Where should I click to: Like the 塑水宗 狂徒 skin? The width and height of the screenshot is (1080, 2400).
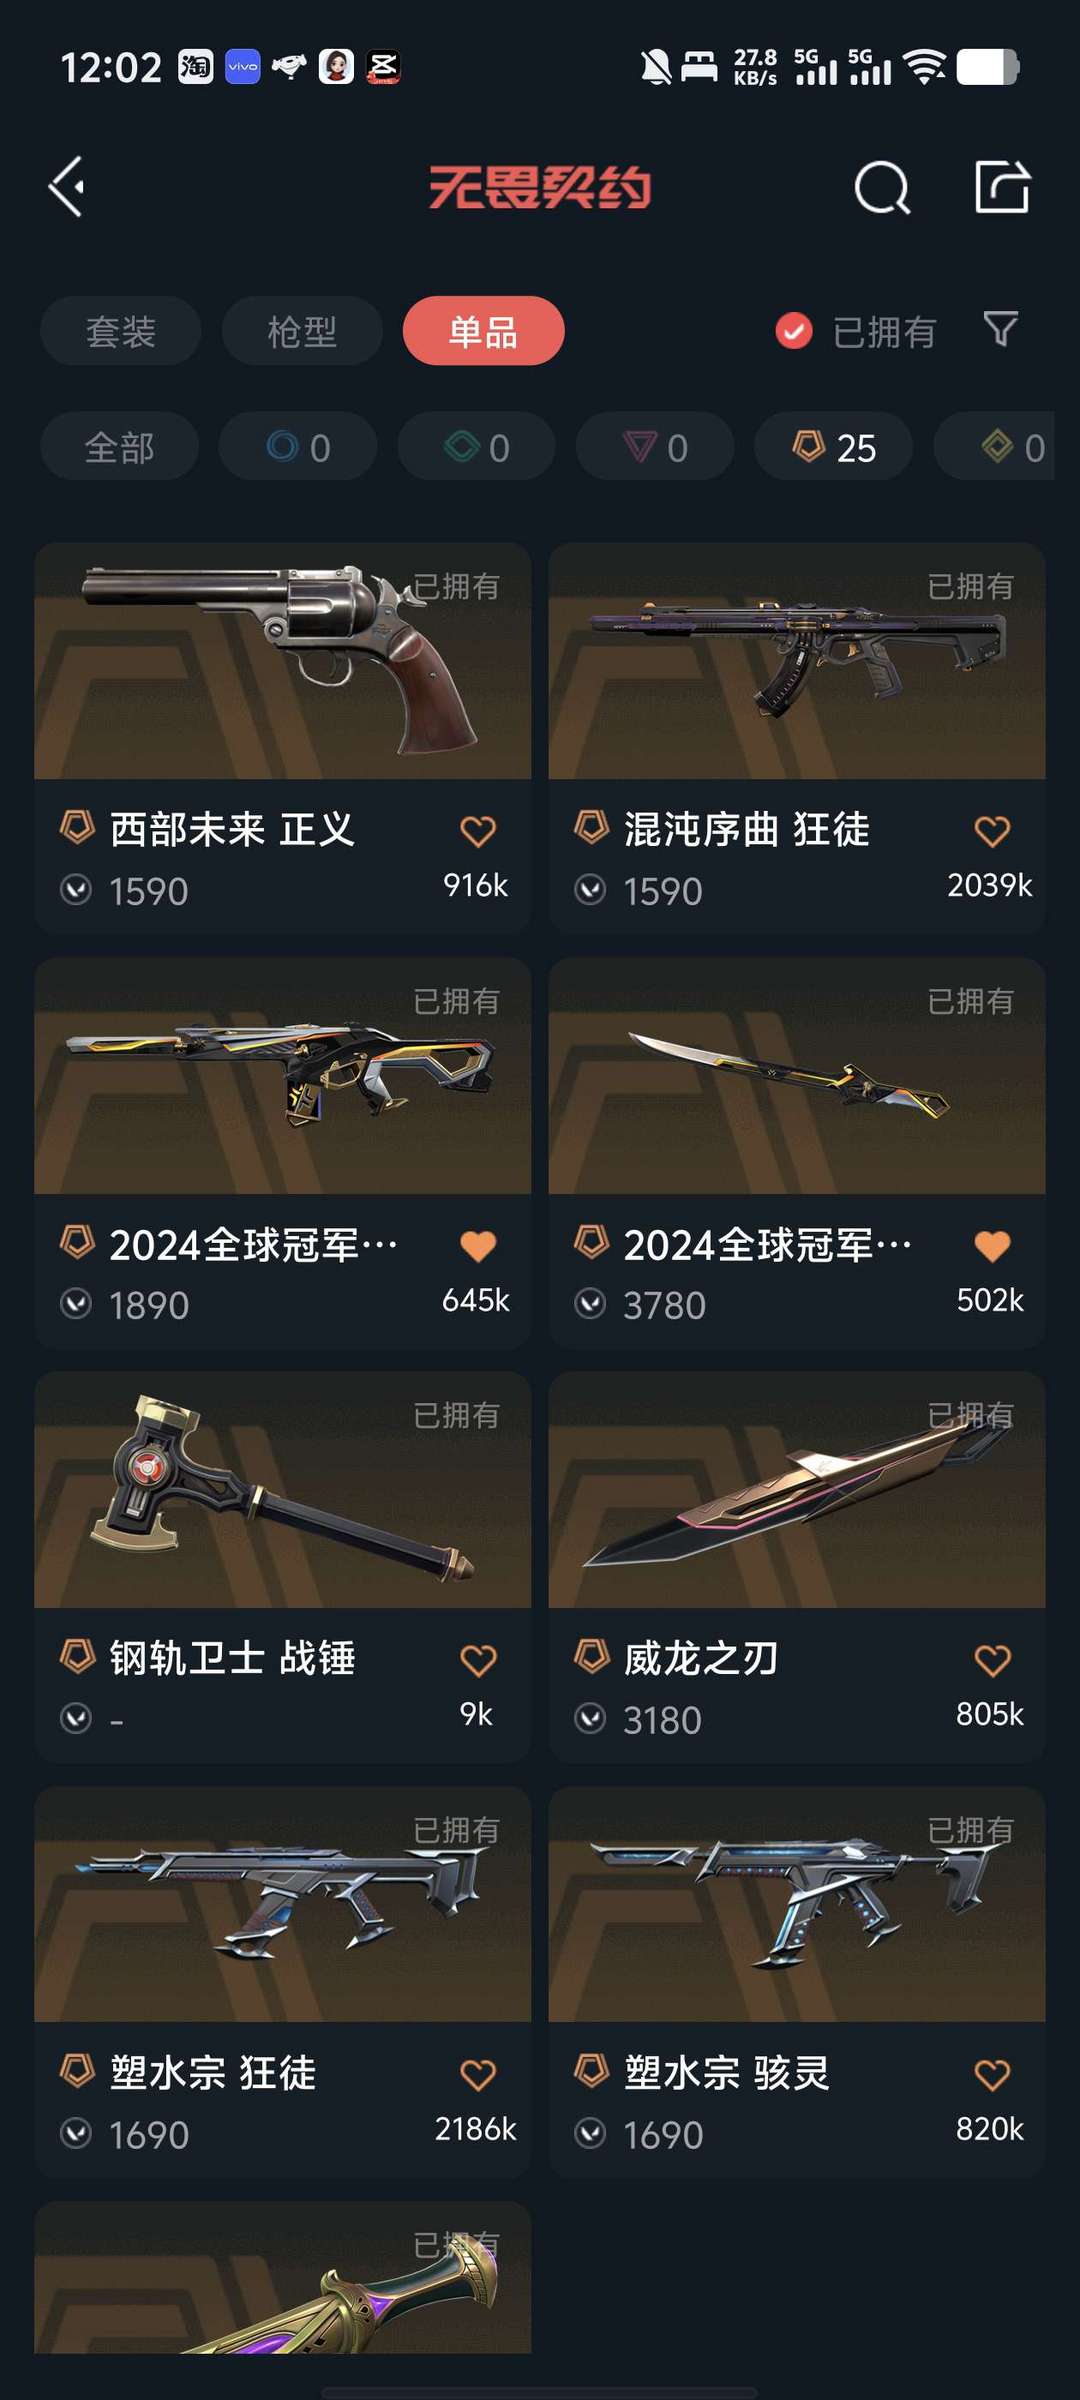[x=478, y=2075]
